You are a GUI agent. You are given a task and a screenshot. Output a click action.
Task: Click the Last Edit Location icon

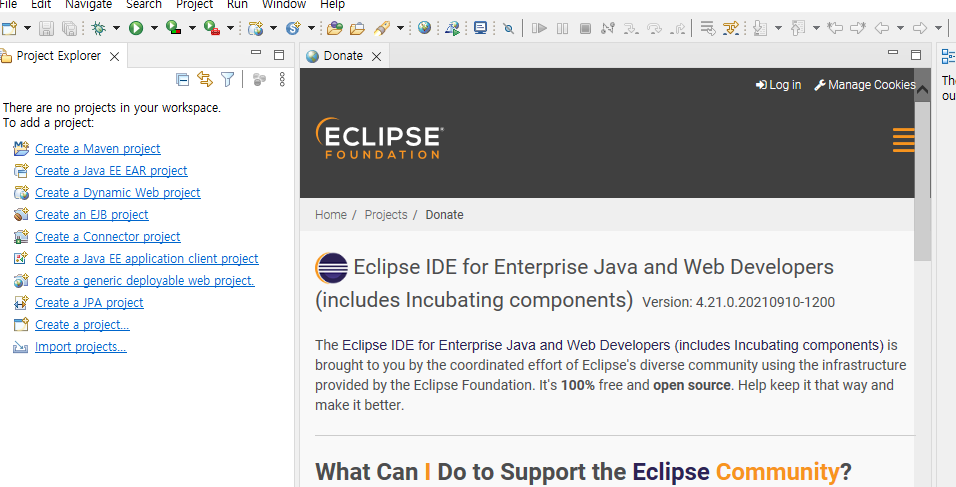pos(835,28)
